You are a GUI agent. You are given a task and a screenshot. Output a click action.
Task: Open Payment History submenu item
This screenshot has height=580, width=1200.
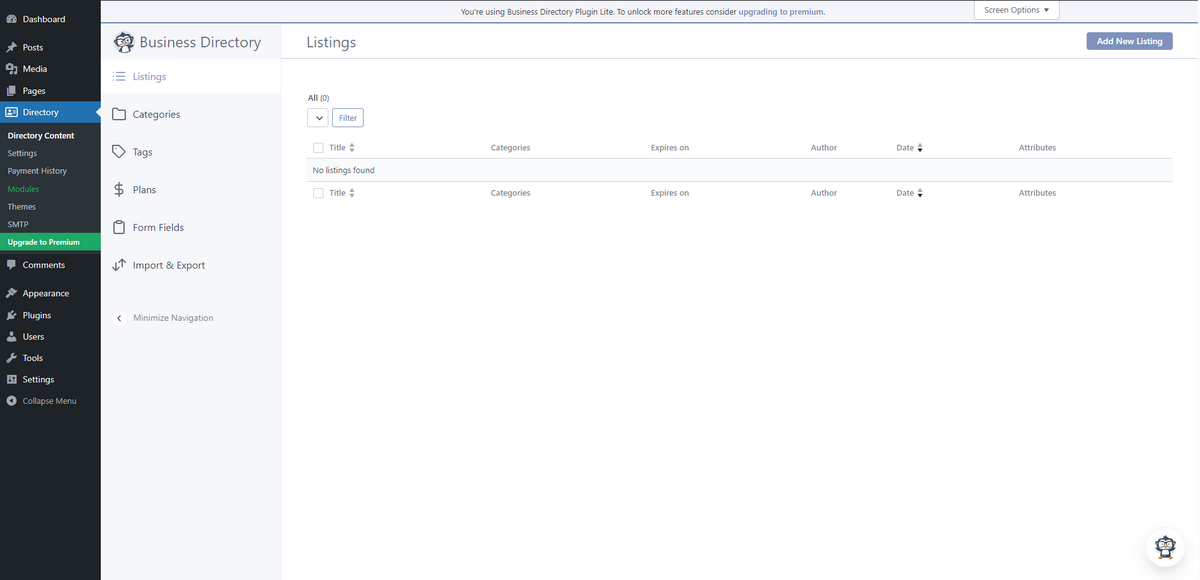37,171
